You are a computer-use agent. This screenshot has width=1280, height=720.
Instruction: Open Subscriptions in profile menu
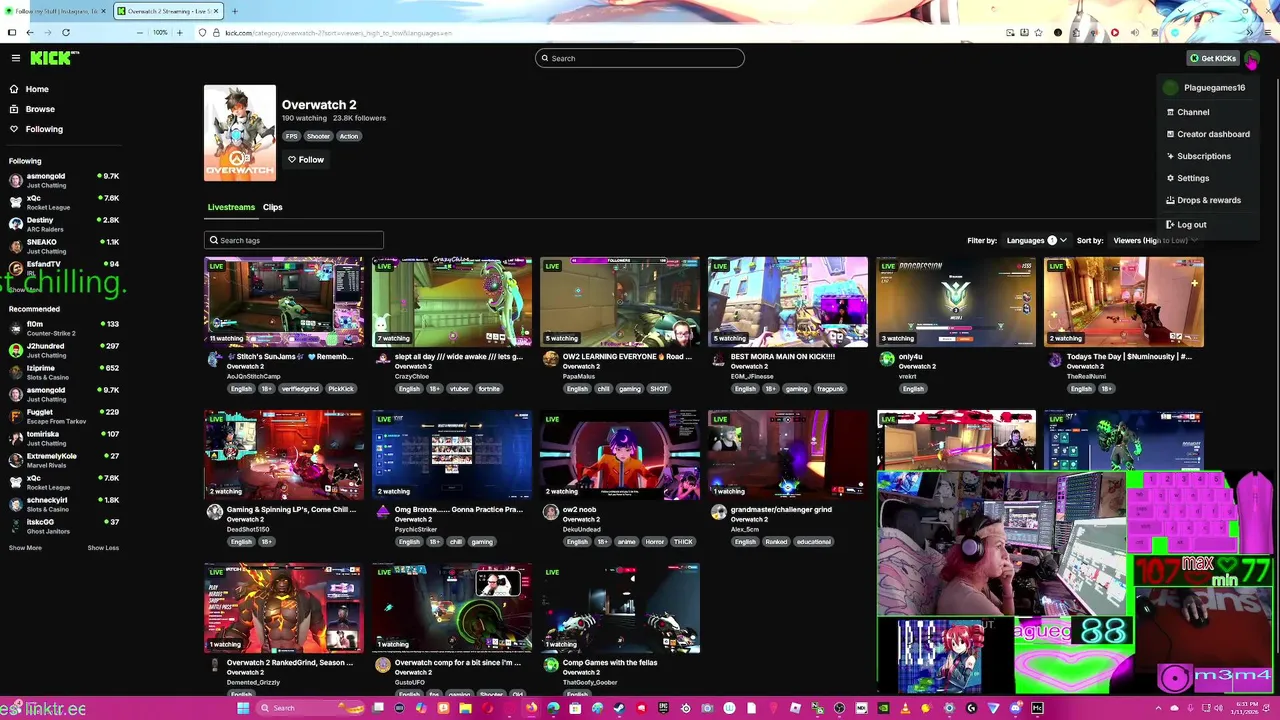pyautogui.click(x=1204, y=156)
